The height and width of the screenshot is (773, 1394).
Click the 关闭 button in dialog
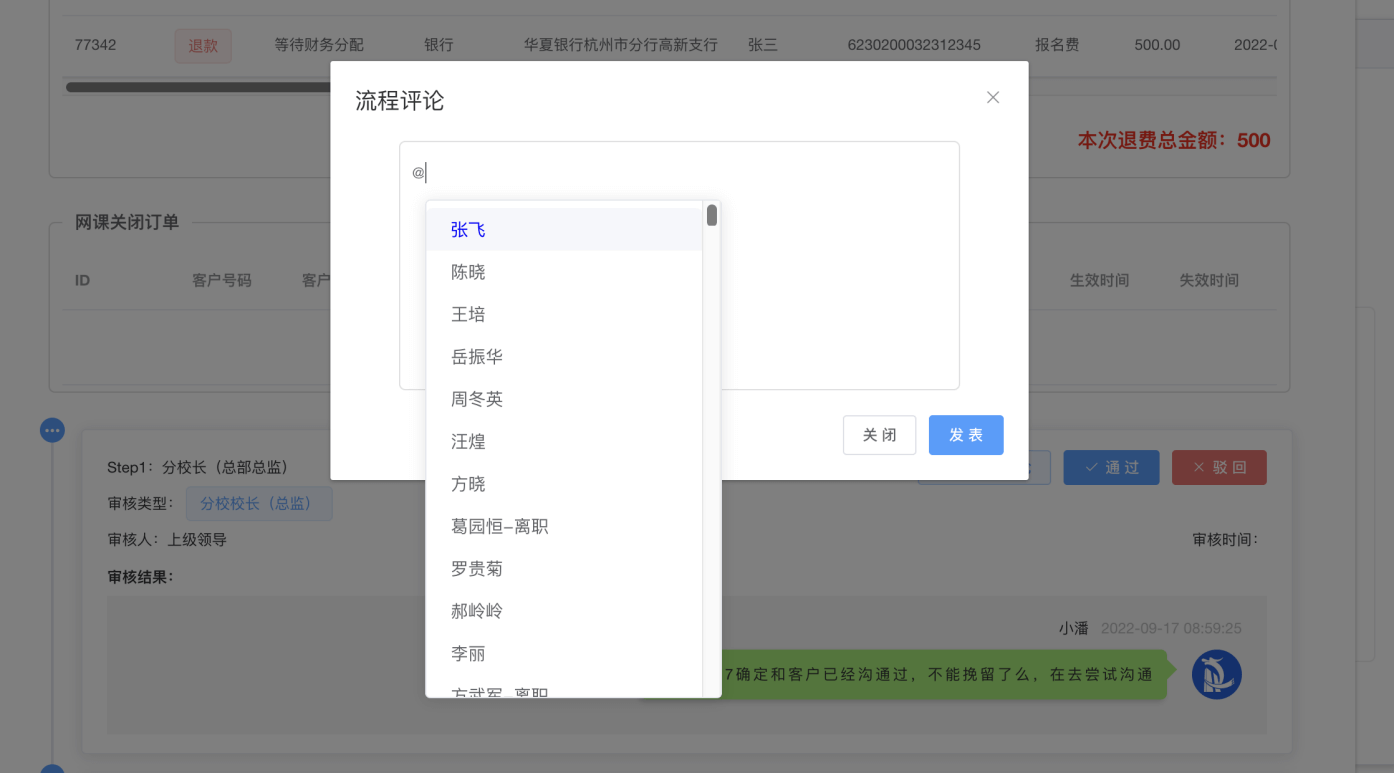[x=879, y=435]
